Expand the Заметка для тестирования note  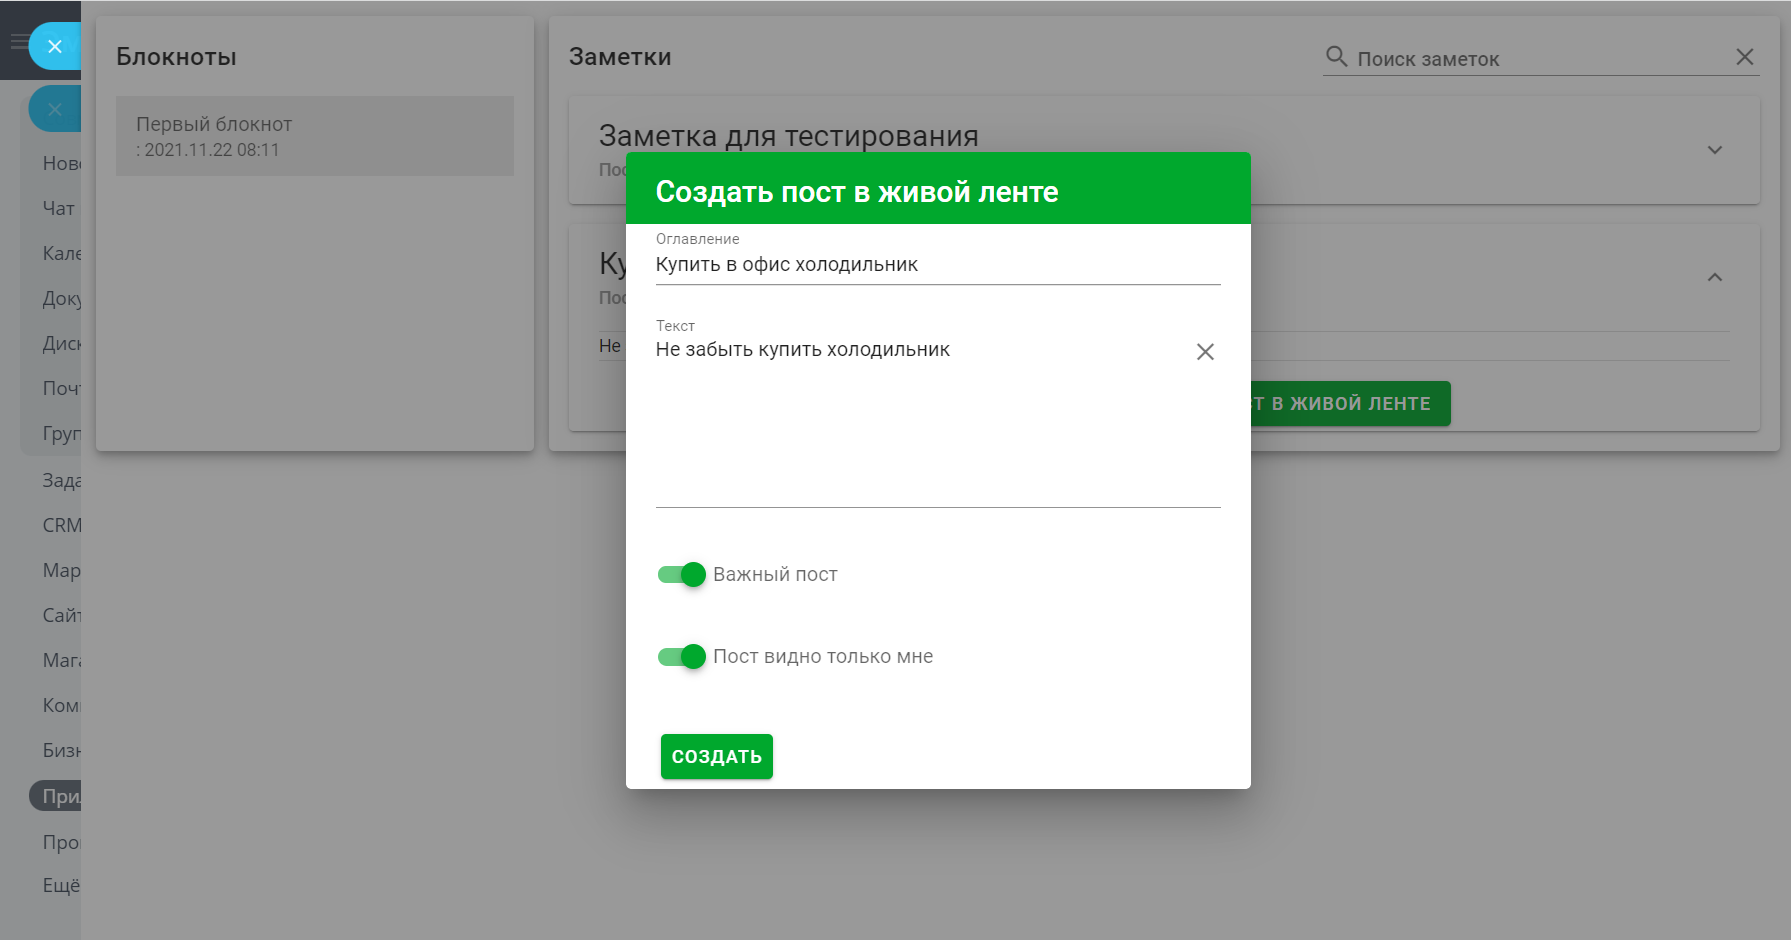pyautogui.click(x=1715, y=150)
